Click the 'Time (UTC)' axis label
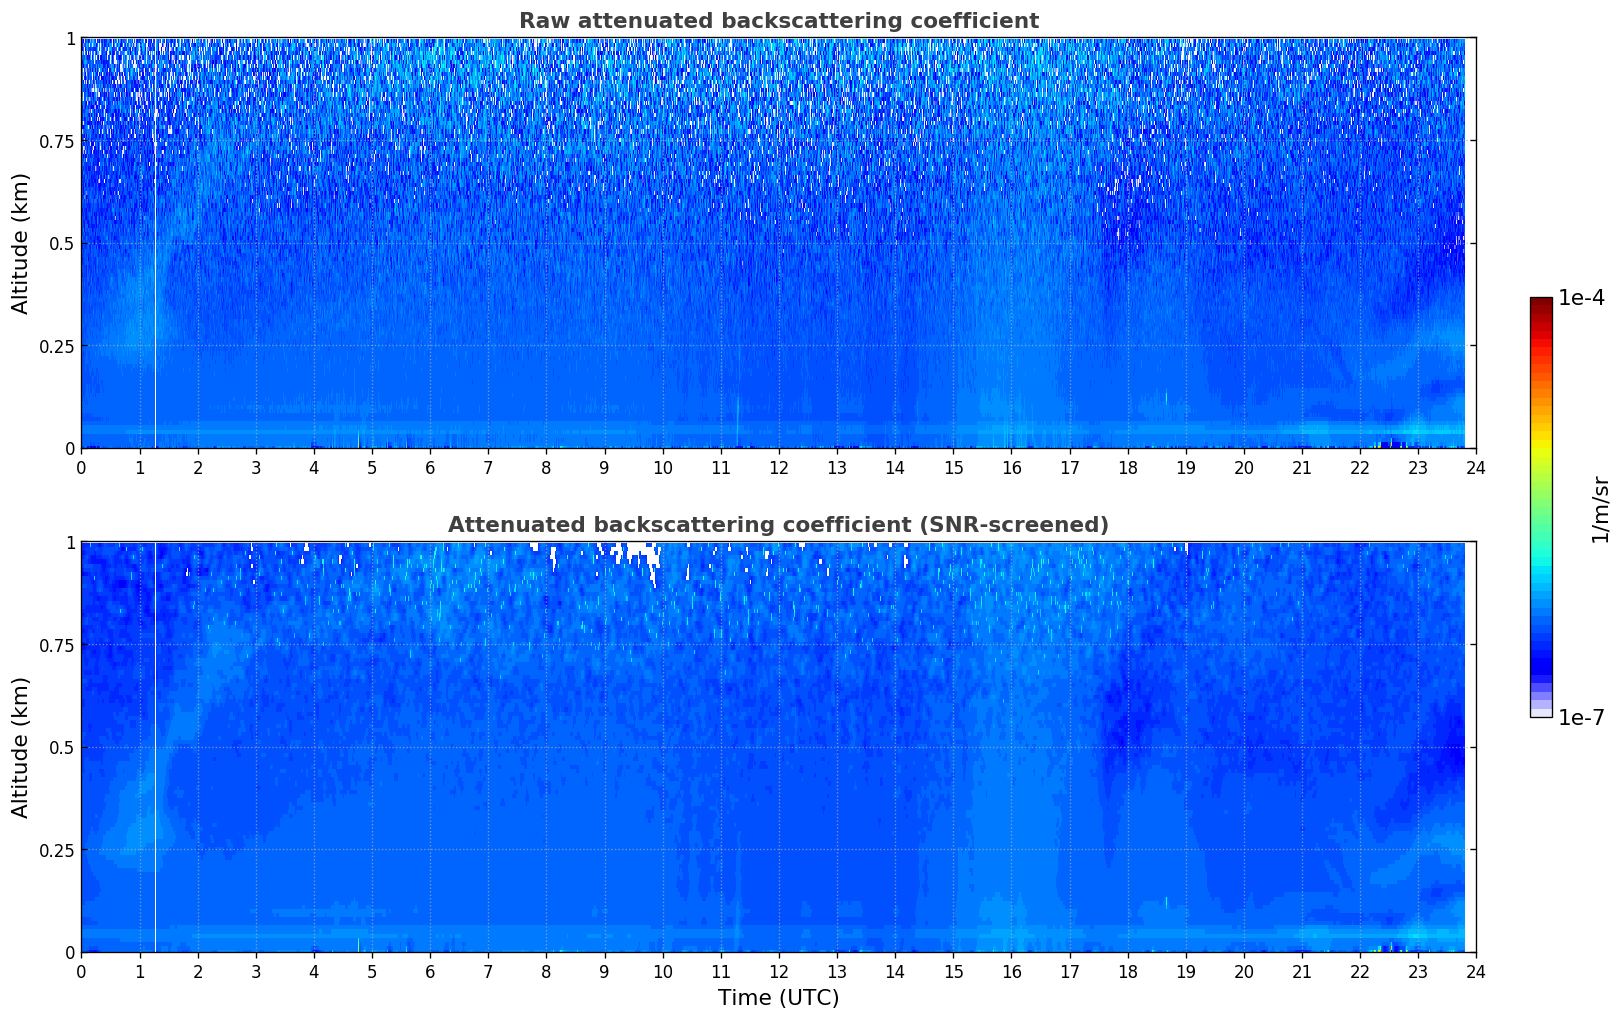 click(x=778, y=998)
